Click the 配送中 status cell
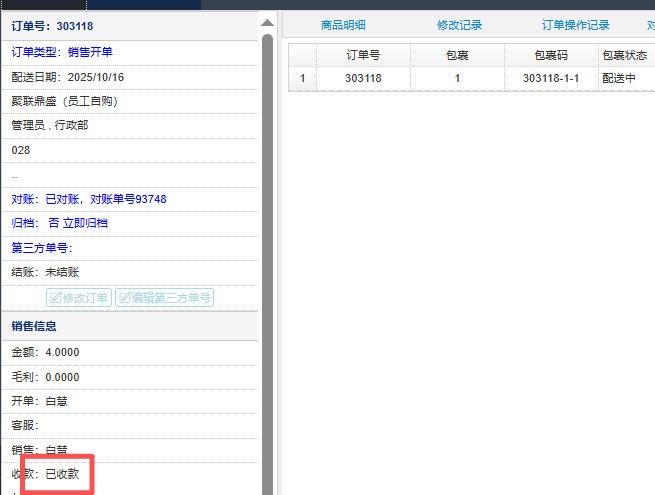 619,78
